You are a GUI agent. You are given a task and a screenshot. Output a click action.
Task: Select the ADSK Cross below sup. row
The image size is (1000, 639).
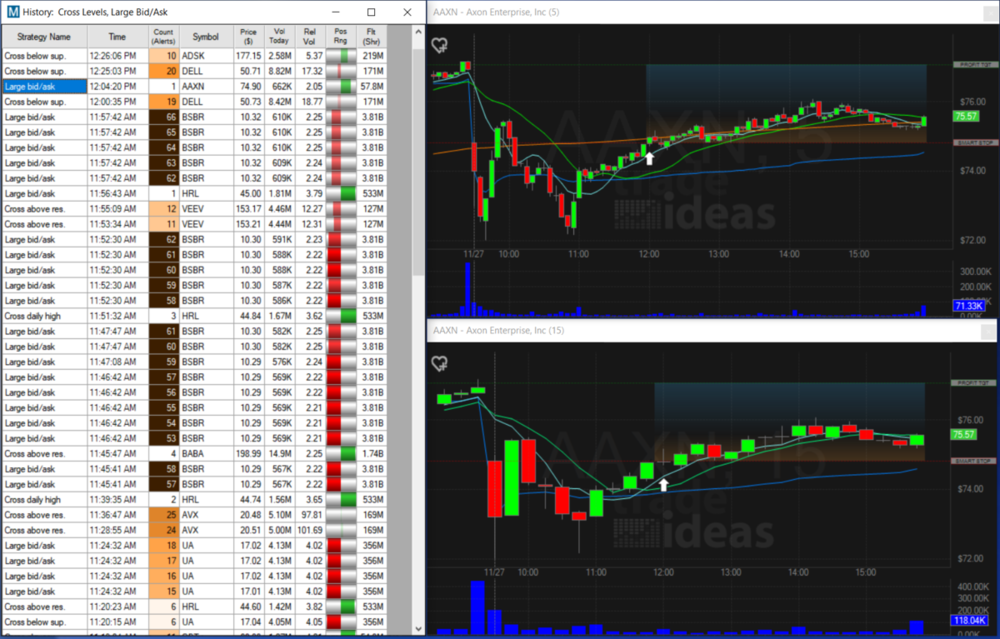pos(195,56)
